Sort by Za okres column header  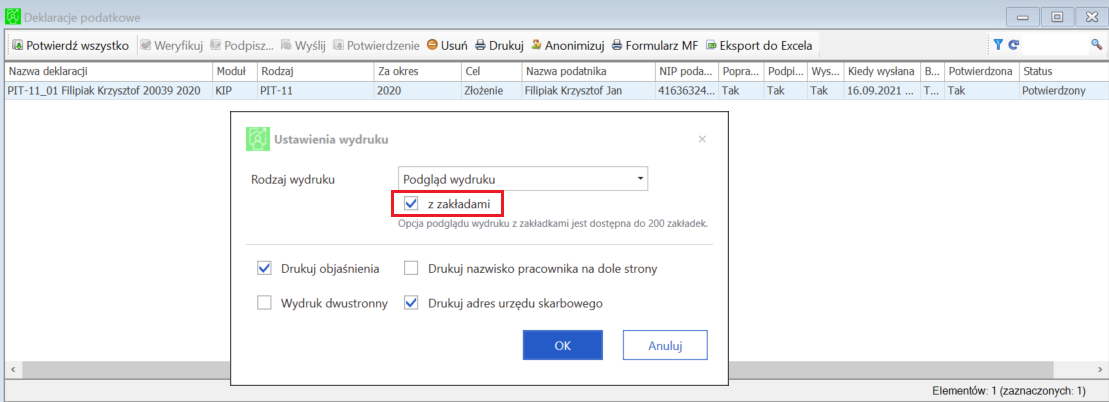pyautogui.click(x=417, y=71)
